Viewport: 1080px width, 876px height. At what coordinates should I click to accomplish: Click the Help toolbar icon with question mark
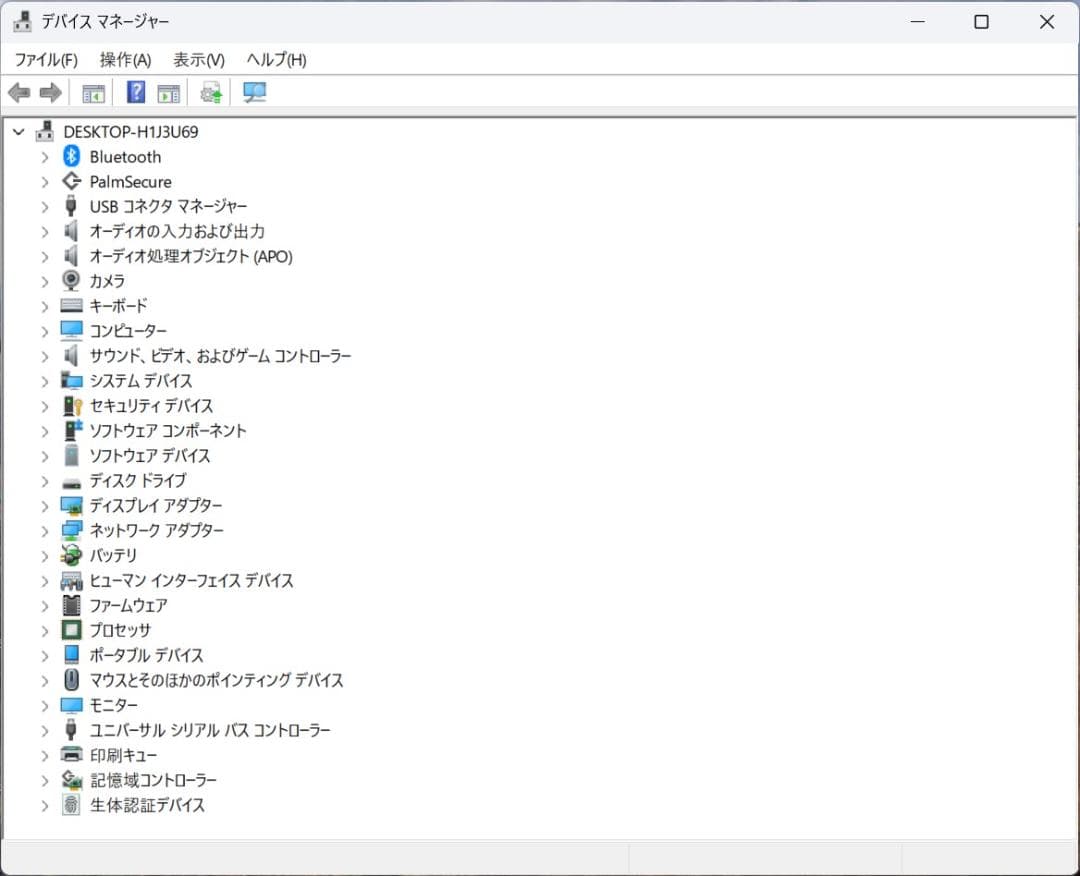pyautogui.click(x=136, y=93)
